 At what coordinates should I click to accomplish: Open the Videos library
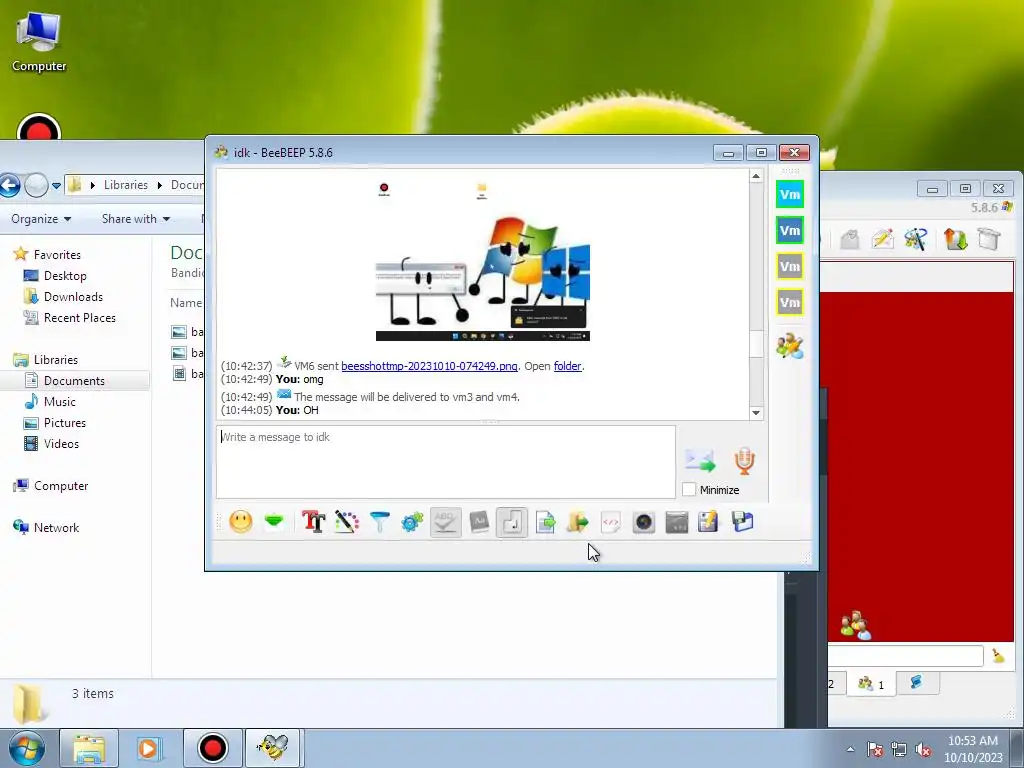[61, 443]
